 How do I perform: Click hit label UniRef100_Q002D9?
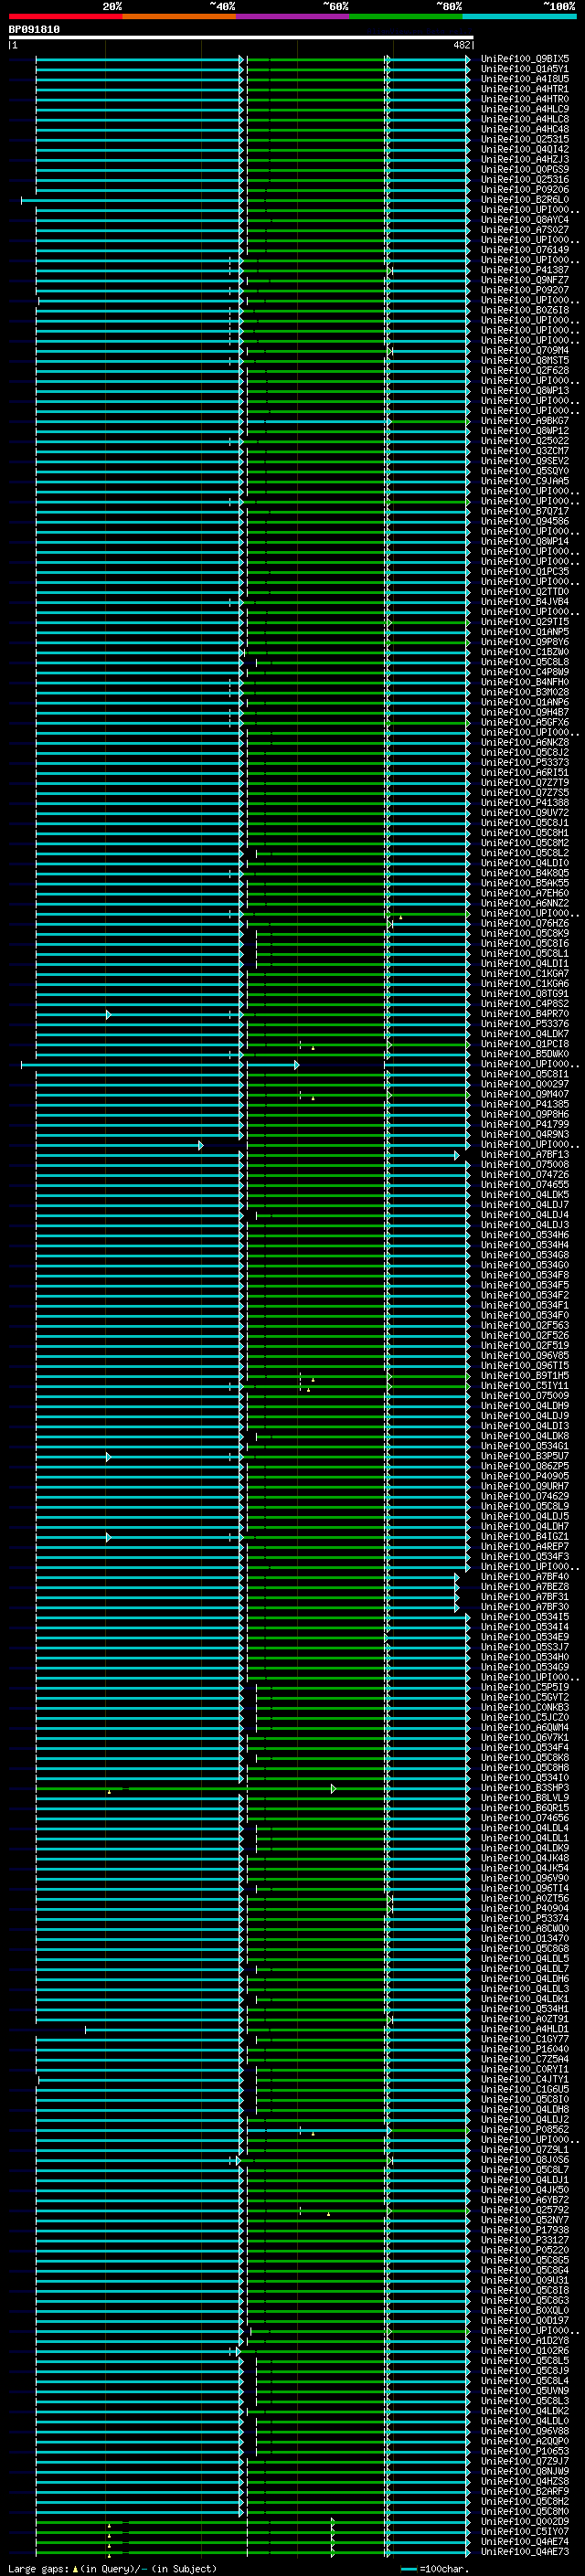(x=525, y=2521)
